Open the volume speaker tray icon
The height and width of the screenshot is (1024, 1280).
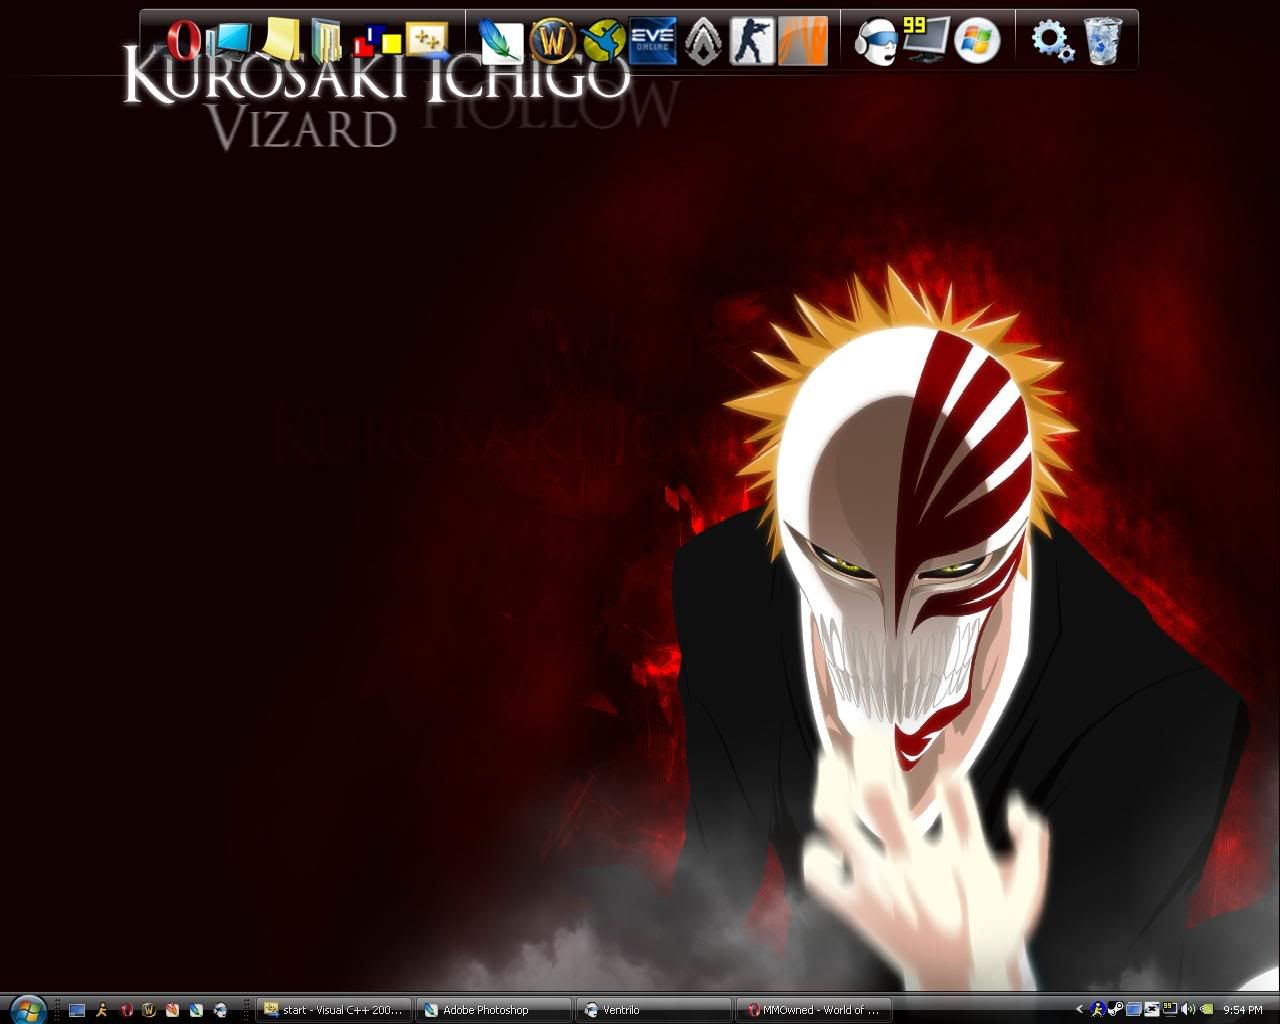coord(1188,1009)
